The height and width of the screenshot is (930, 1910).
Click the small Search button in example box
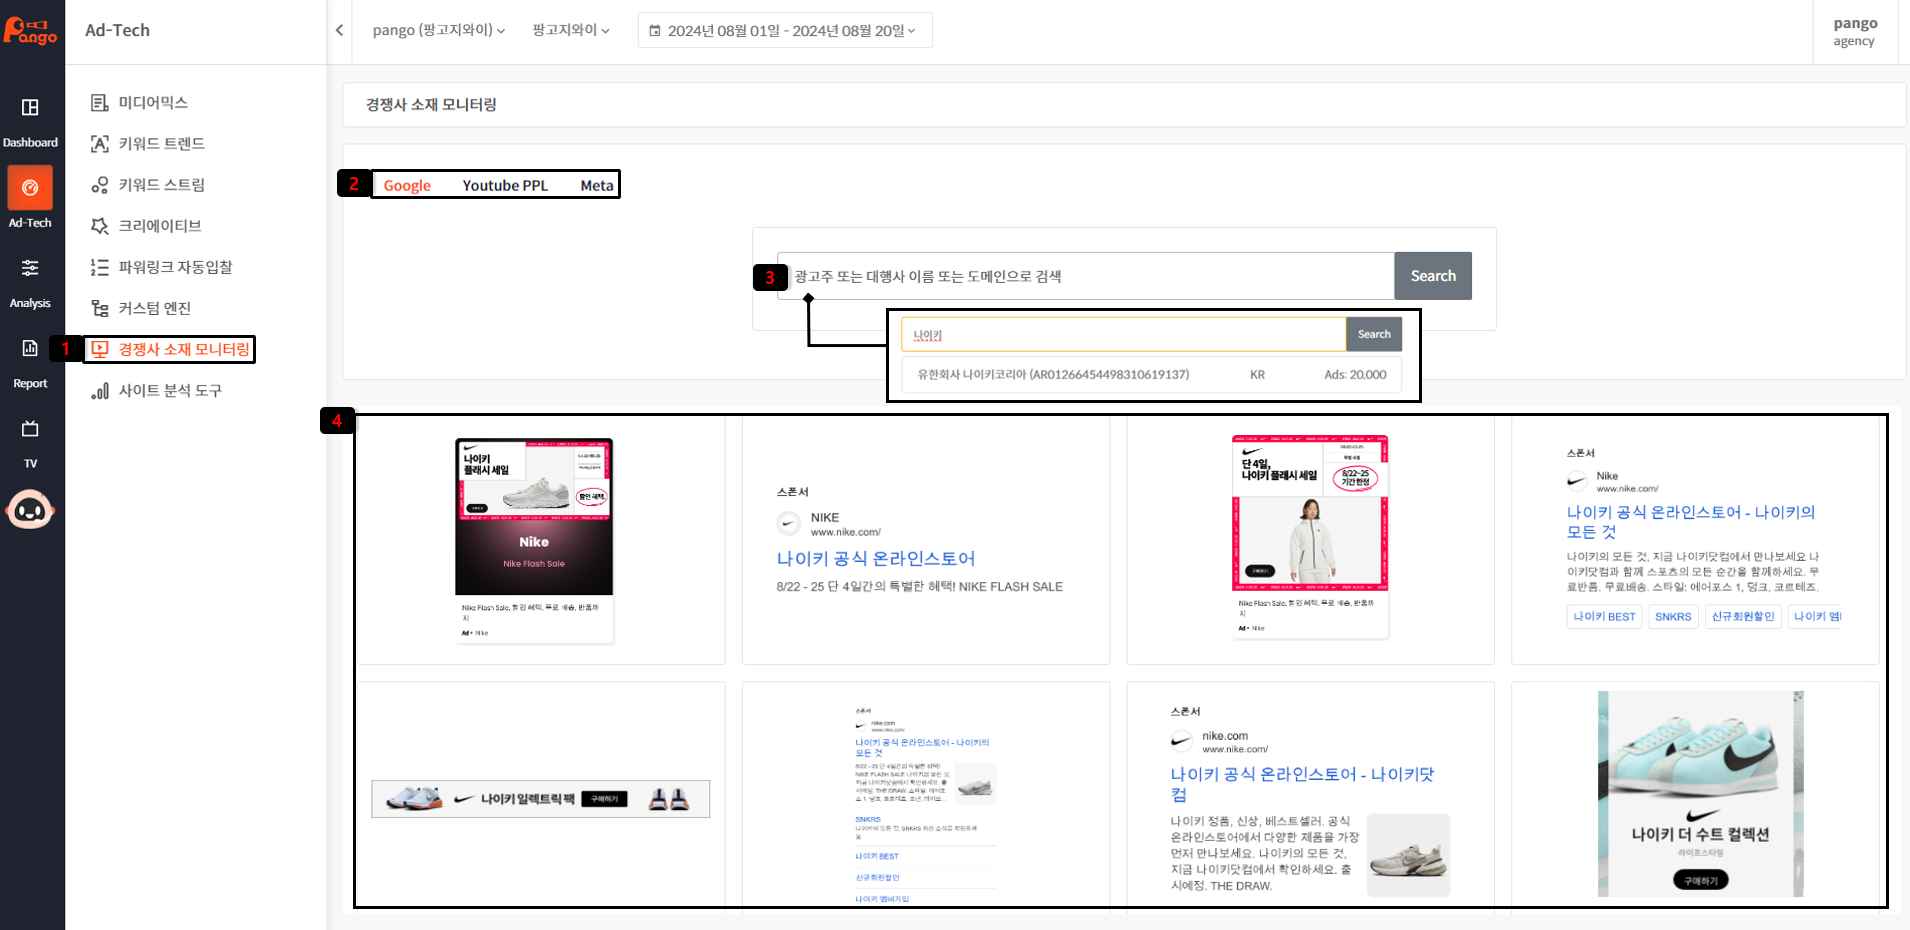point(1374,335)
